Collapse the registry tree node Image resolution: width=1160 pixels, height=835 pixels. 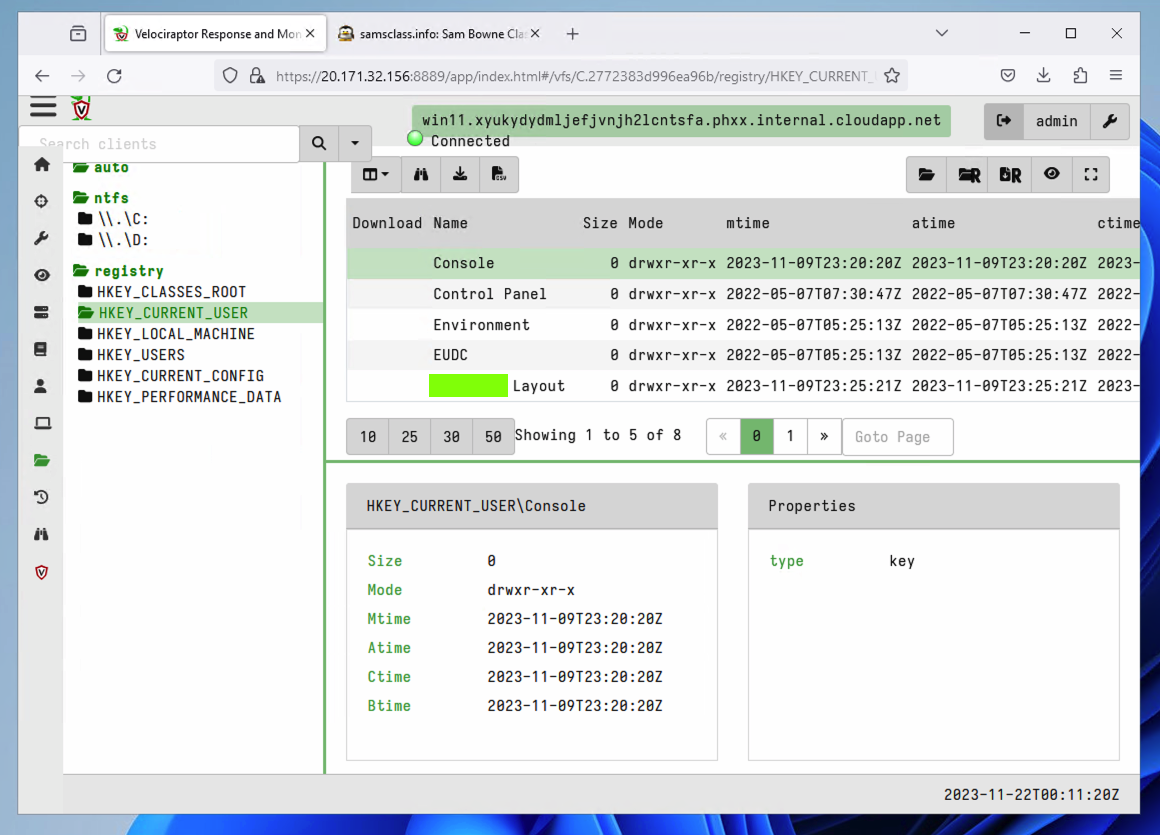tap(118, 271)
